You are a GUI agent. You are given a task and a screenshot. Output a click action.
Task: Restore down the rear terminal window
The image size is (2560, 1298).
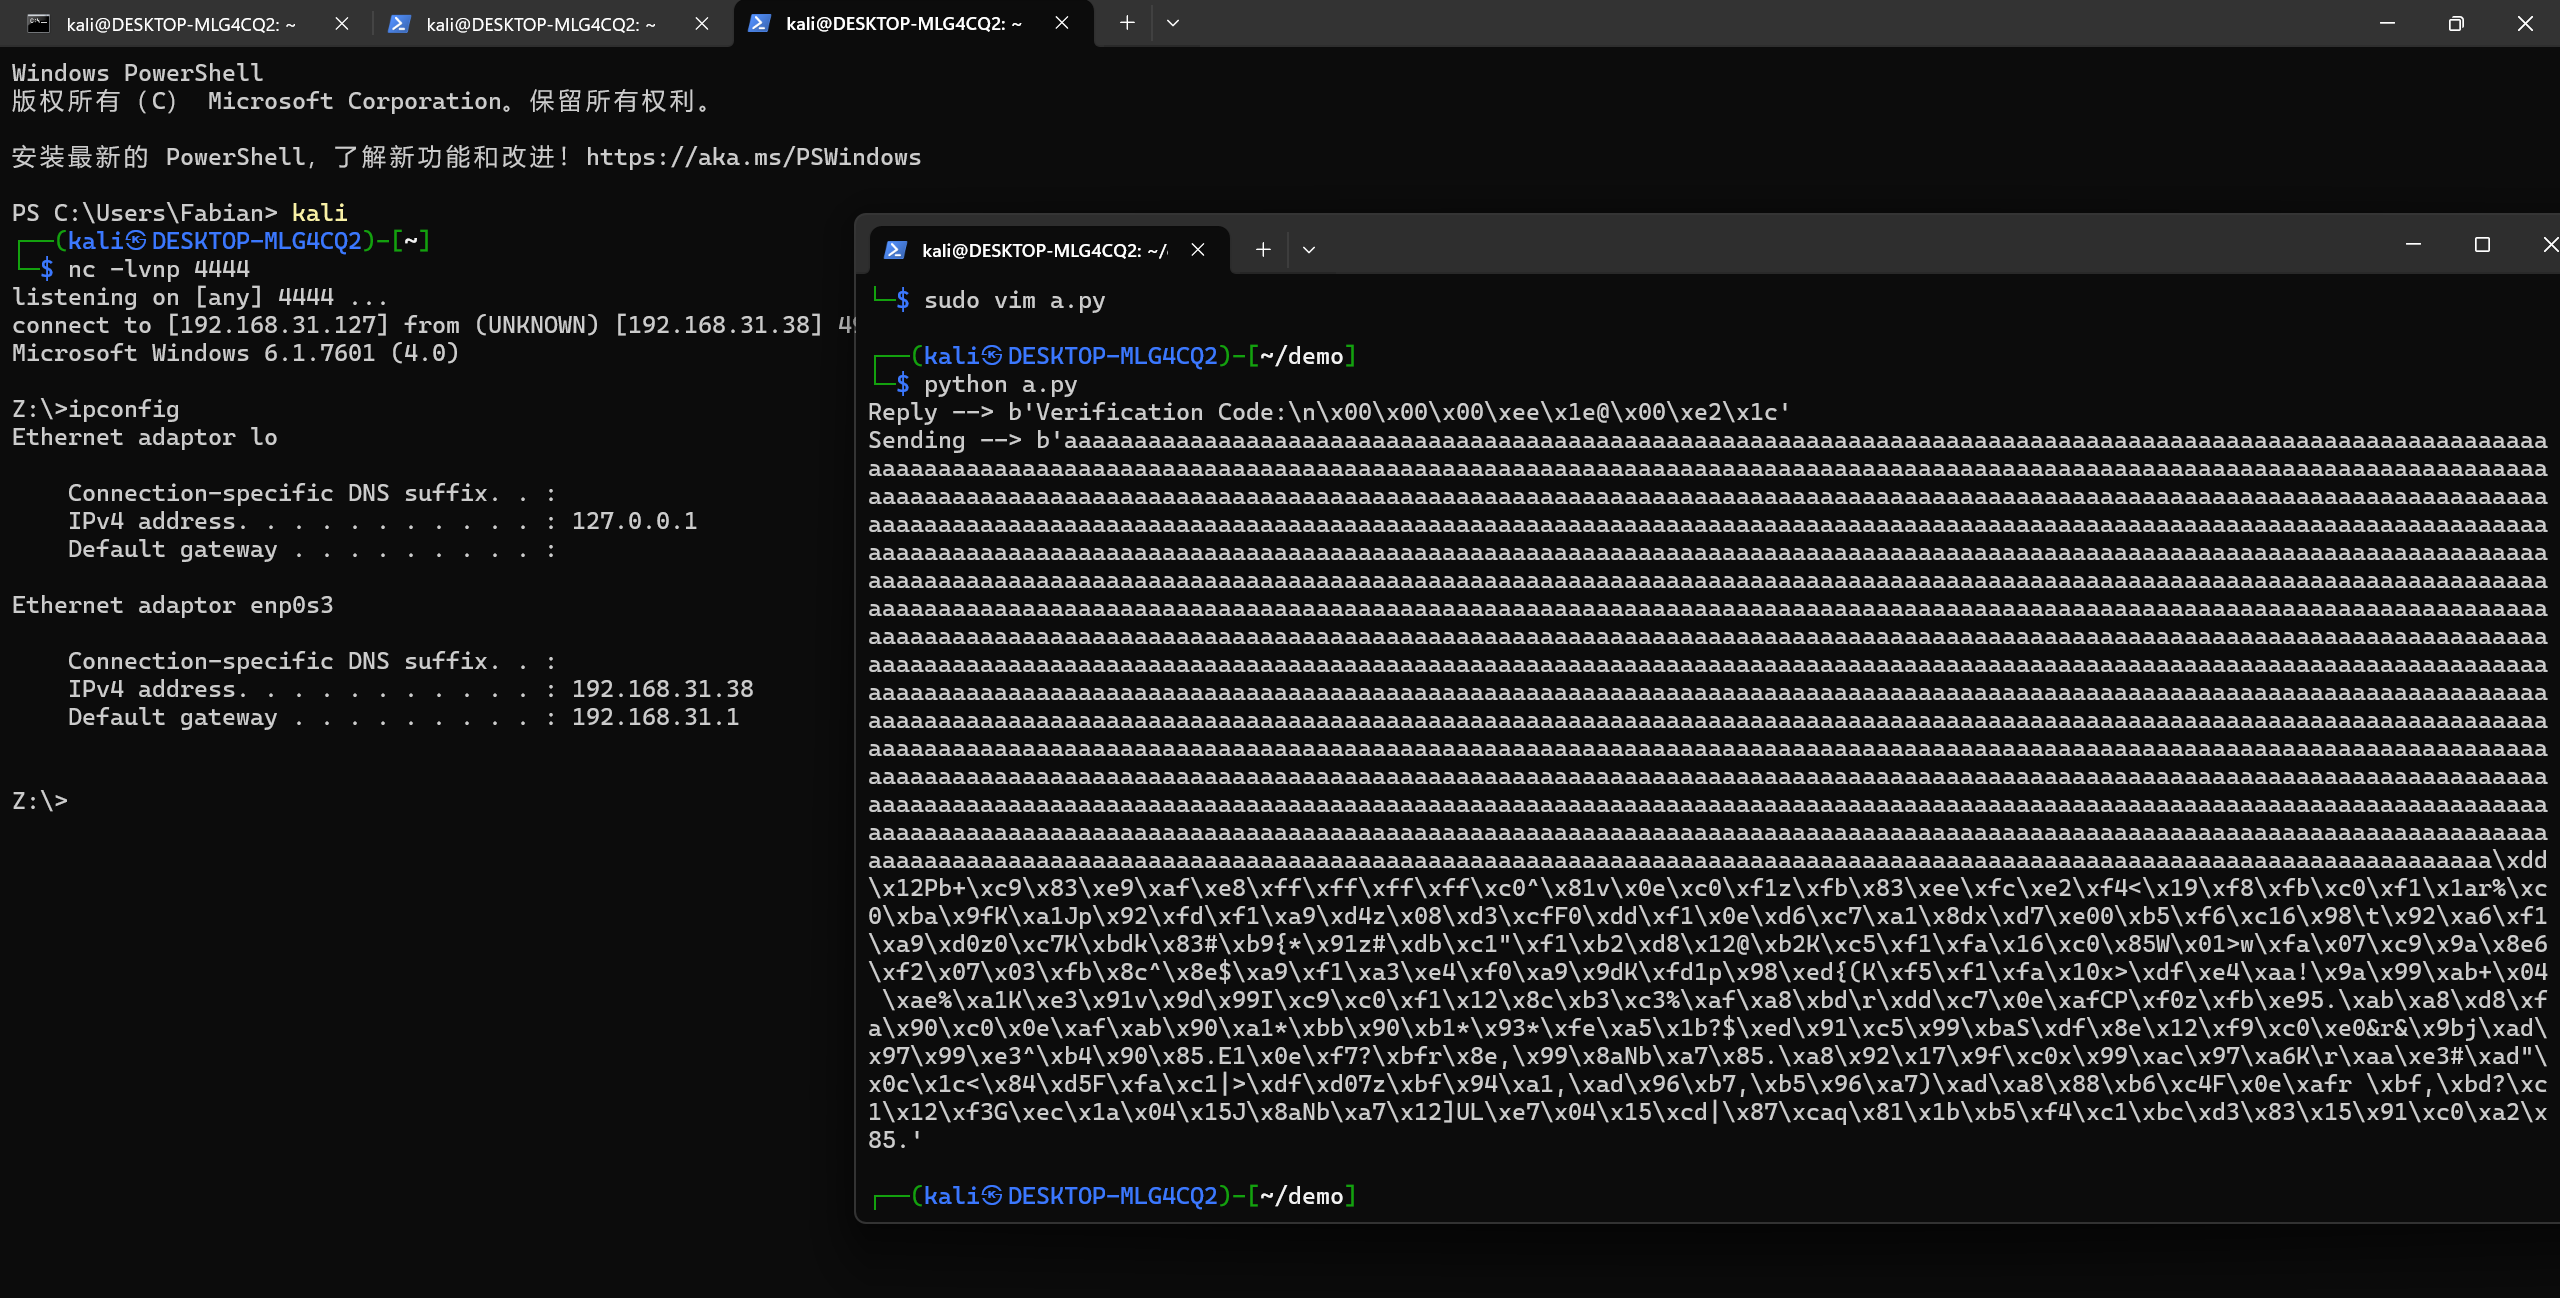pyautogui.click(x=2456, y=24)
